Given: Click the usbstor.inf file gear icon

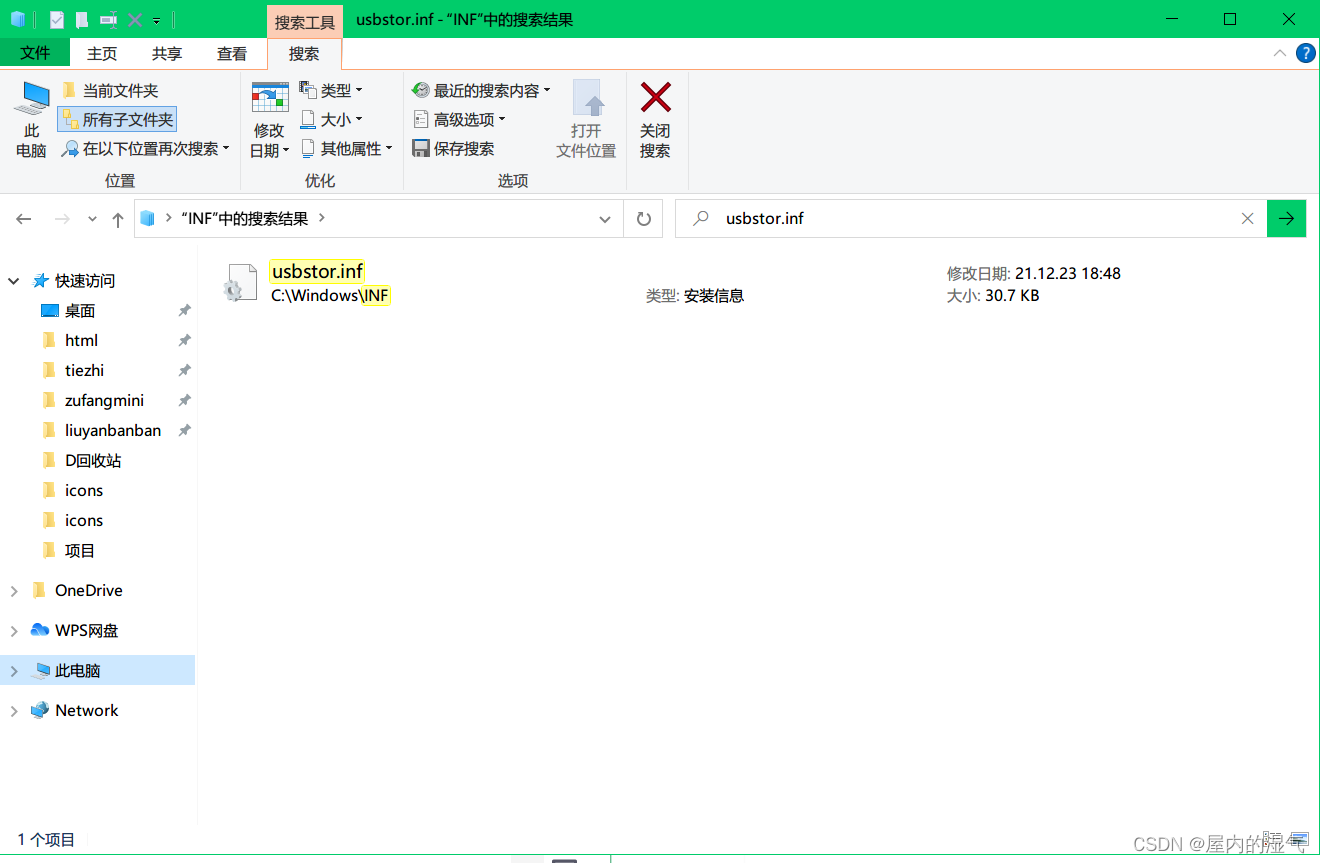Looking at the screenshot, I should pyautogui.click(x=240, y=283).
